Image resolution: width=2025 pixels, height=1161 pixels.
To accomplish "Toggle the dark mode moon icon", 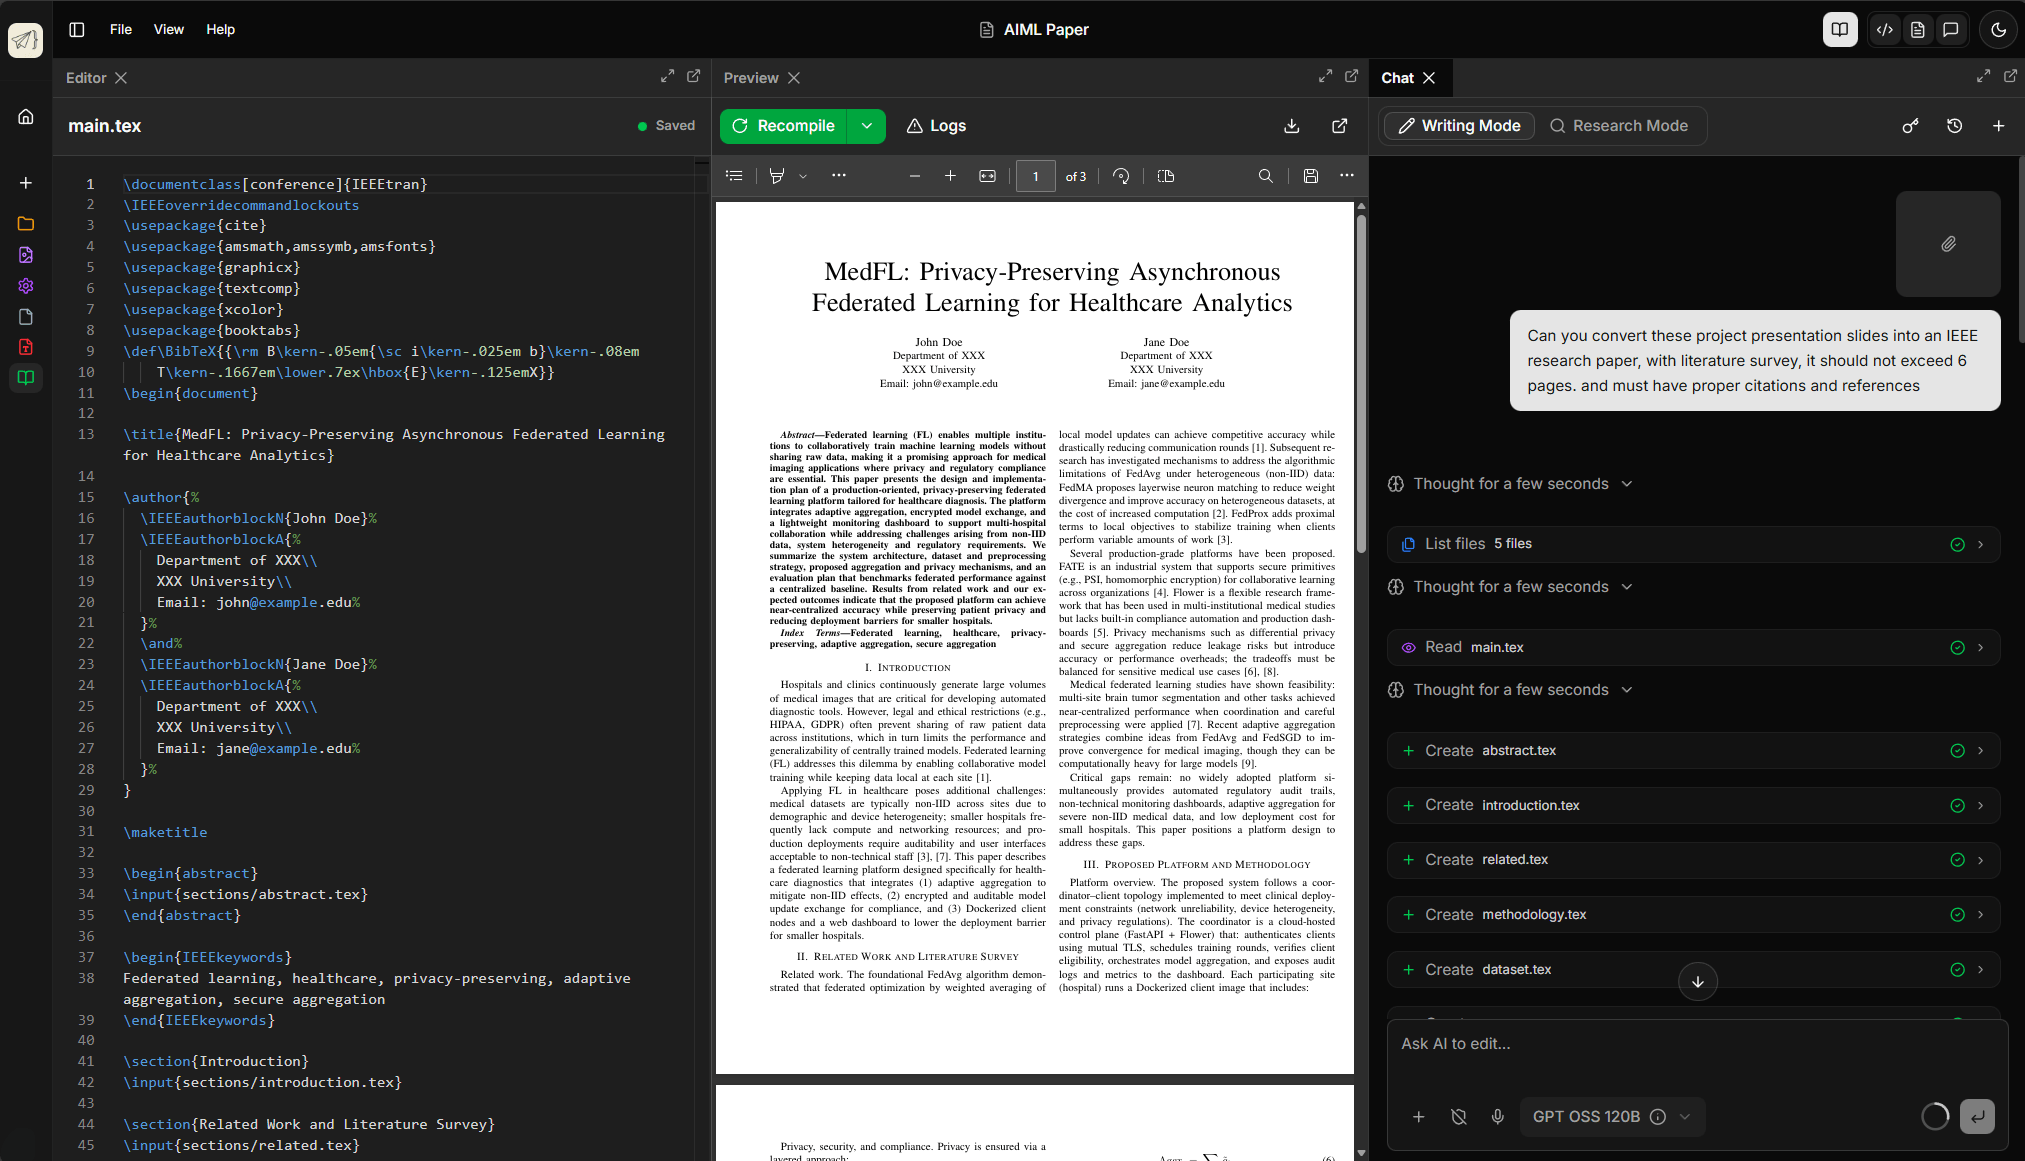I will [x=1998, y=30].
